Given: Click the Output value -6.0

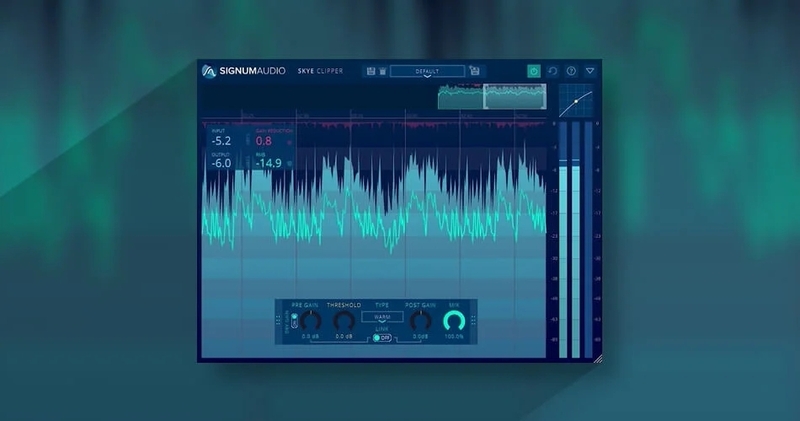Looking at the screenshot, I should pyautogui.click(x=221, y=163).
